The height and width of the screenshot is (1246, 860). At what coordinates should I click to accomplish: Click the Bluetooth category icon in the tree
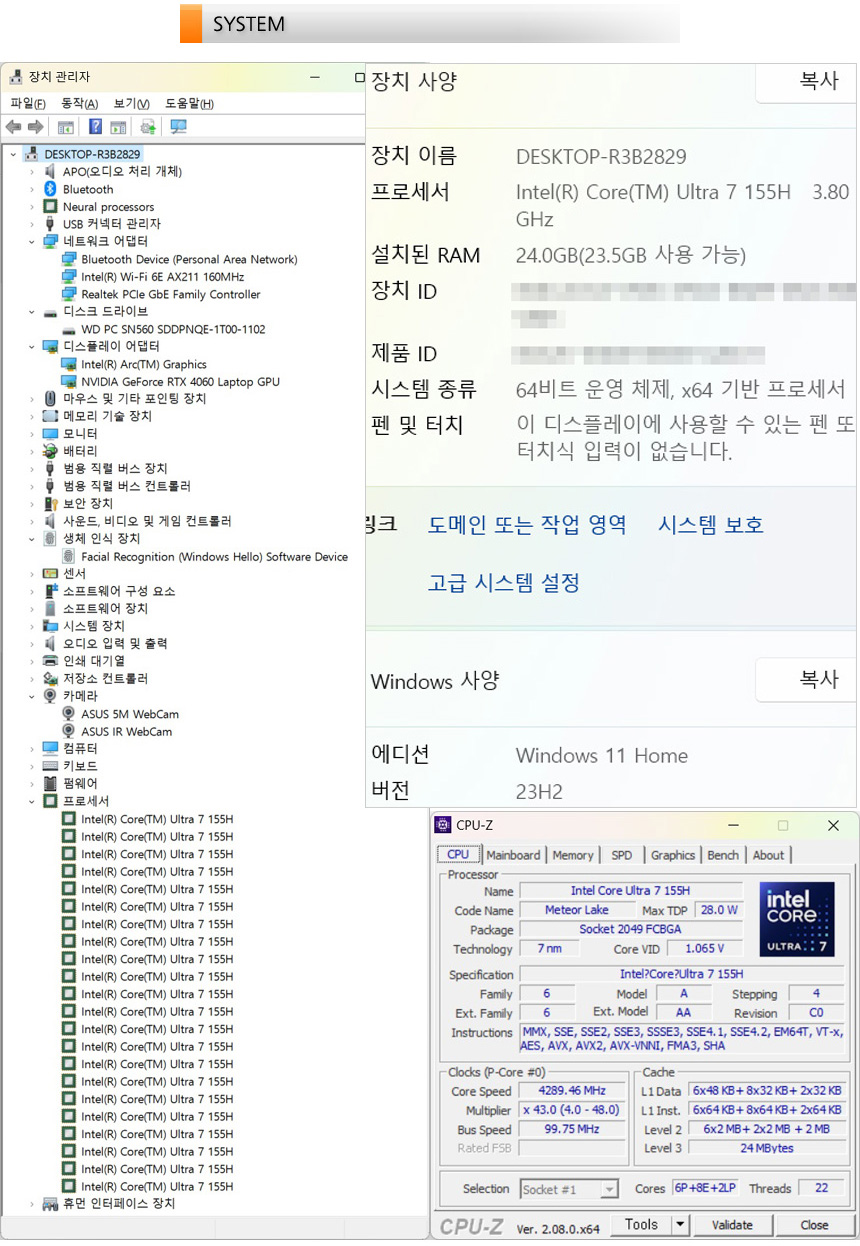pyautogui.click(x=51, y=189)
